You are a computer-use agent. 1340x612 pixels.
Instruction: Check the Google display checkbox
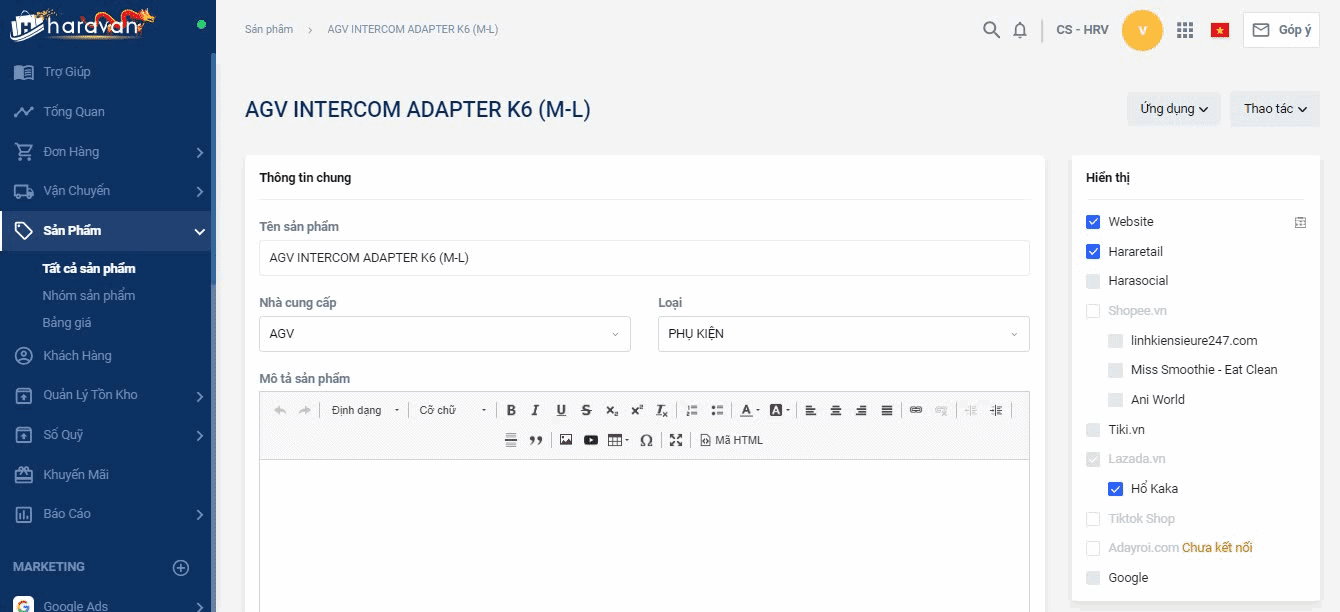[1093, 578]
